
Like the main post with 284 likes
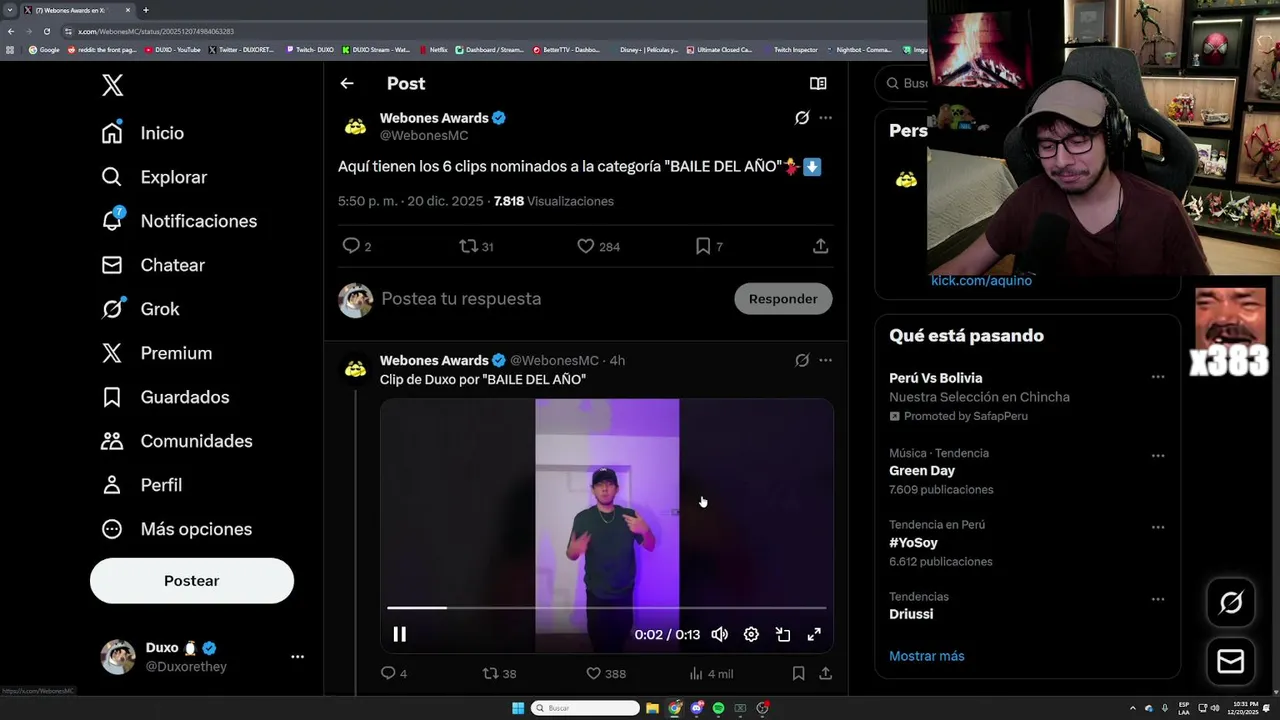click(x=598, y=246)
